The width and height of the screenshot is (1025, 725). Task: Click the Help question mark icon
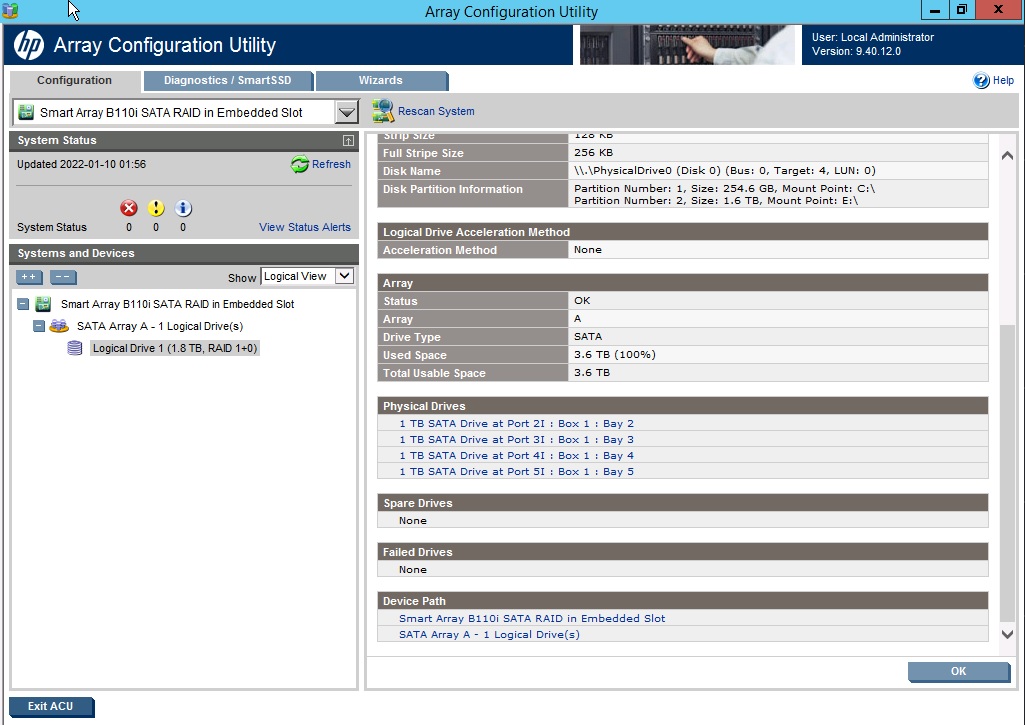tap(981, 80)
